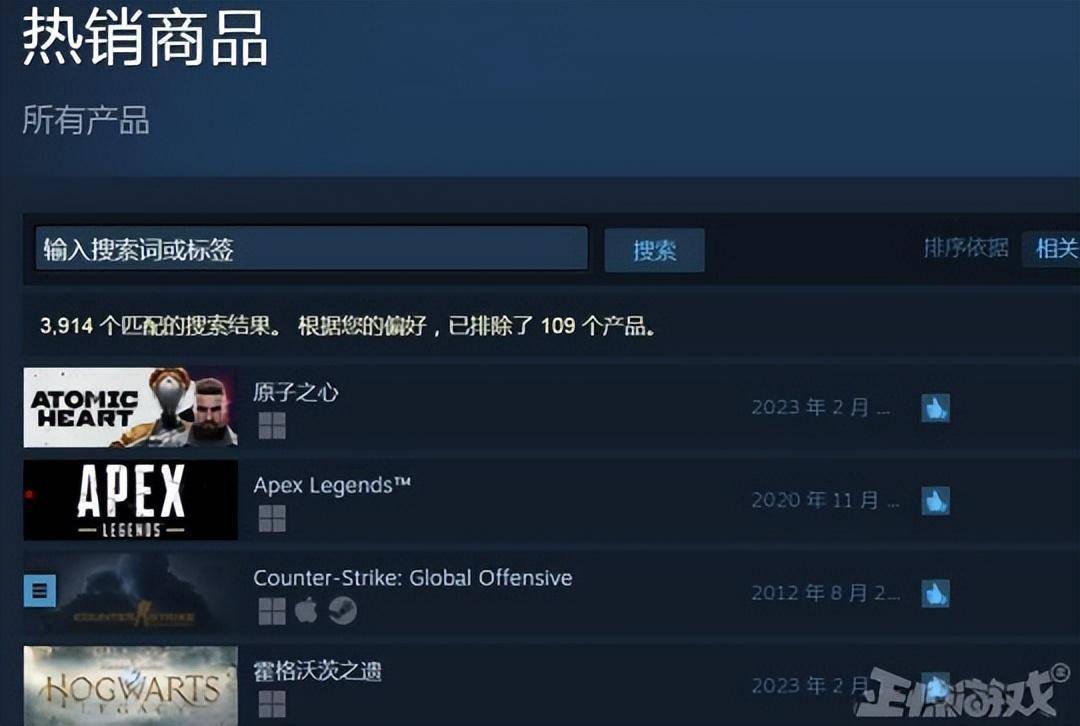Open the Counter-Strike: Global Offensive title link

413,578
